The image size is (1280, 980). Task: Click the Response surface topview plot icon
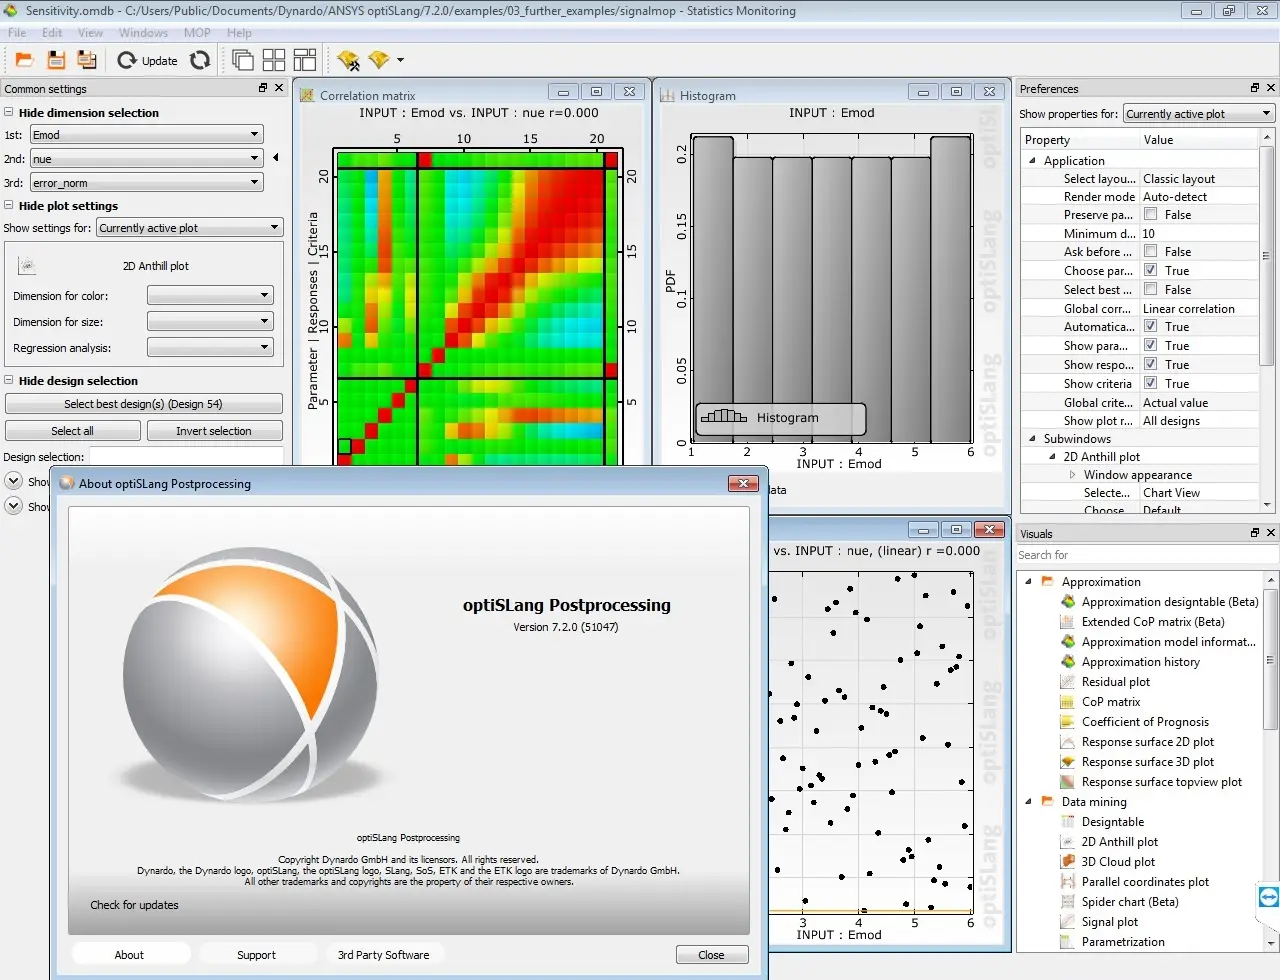1068,782
